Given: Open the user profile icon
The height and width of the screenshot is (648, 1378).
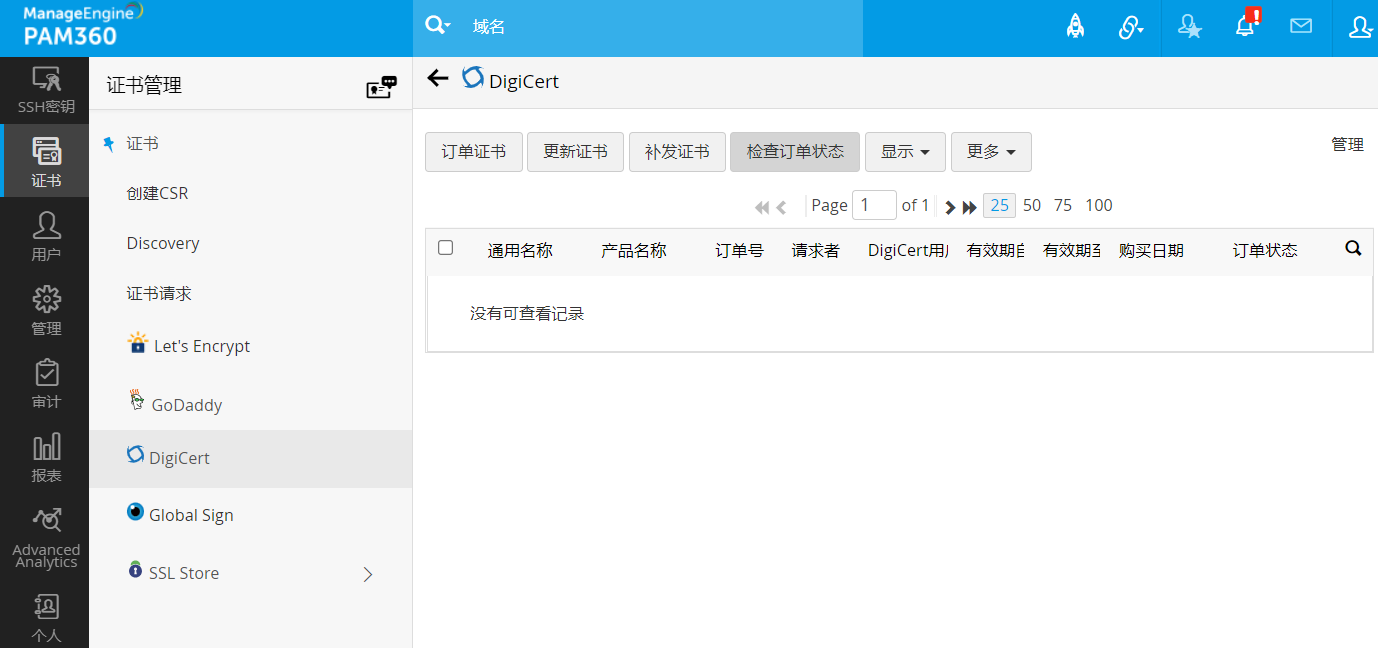Looking at the screenshot, I should [x=1360, y=27].
